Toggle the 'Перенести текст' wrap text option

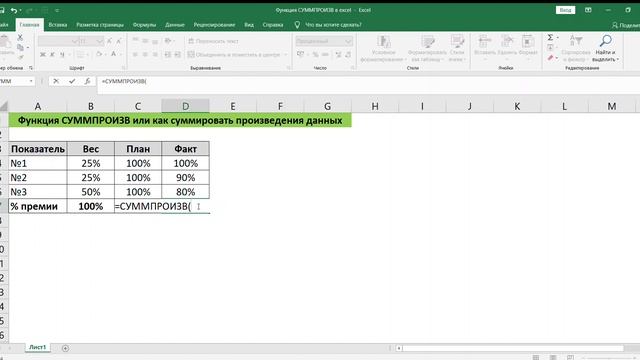(x=213, y=41)
